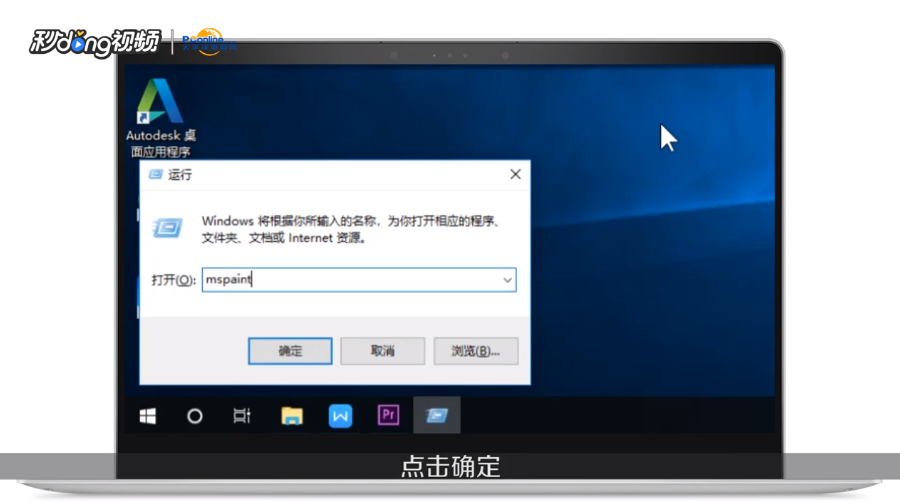Click the 取消 button in Run dialog
The image size is (900, 502).
(382, 351)
